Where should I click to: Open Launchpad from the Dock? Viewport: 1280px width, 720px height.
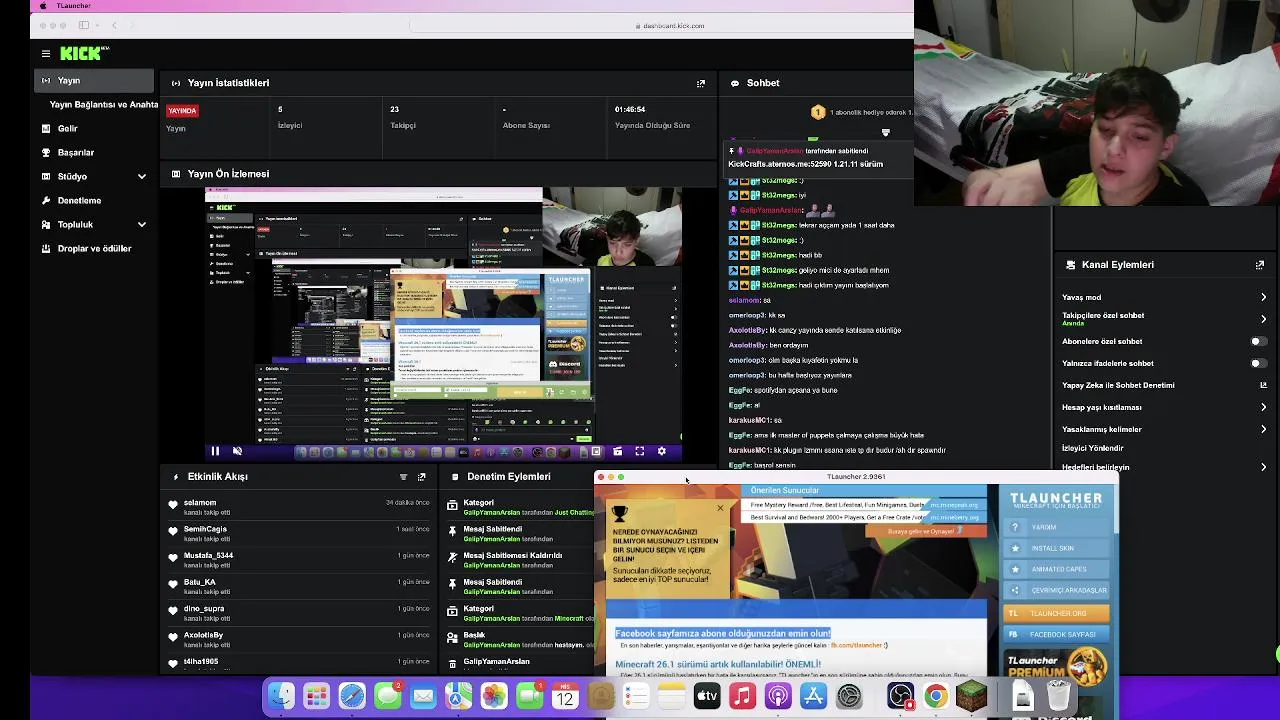pos(317,696)
